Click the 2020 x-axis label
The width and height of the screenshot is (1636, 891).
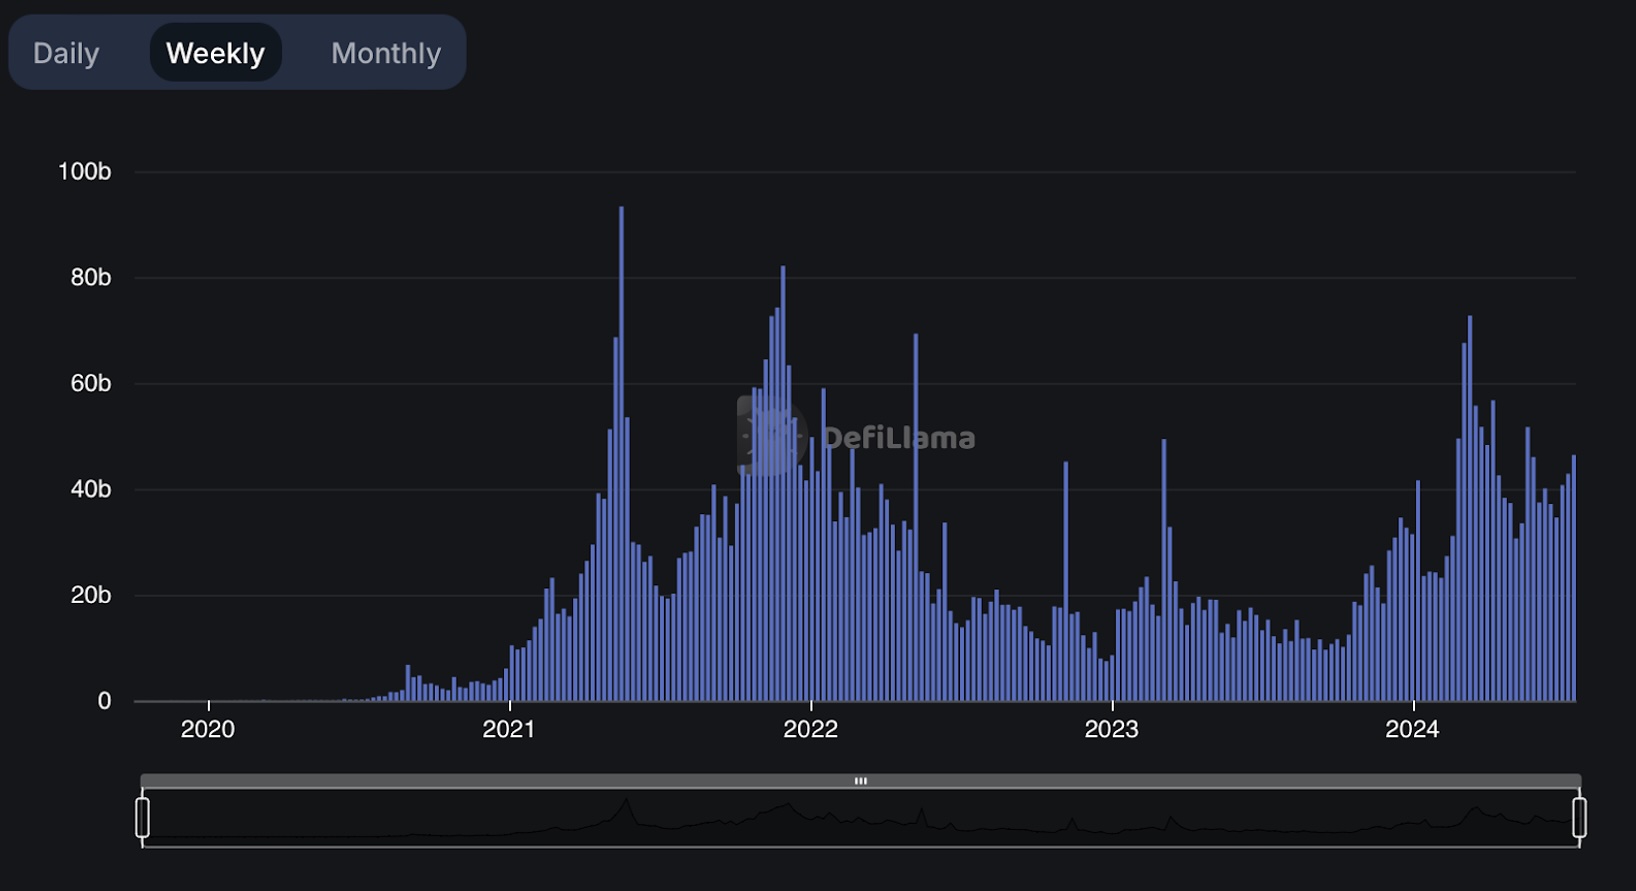tap(208, 729)
